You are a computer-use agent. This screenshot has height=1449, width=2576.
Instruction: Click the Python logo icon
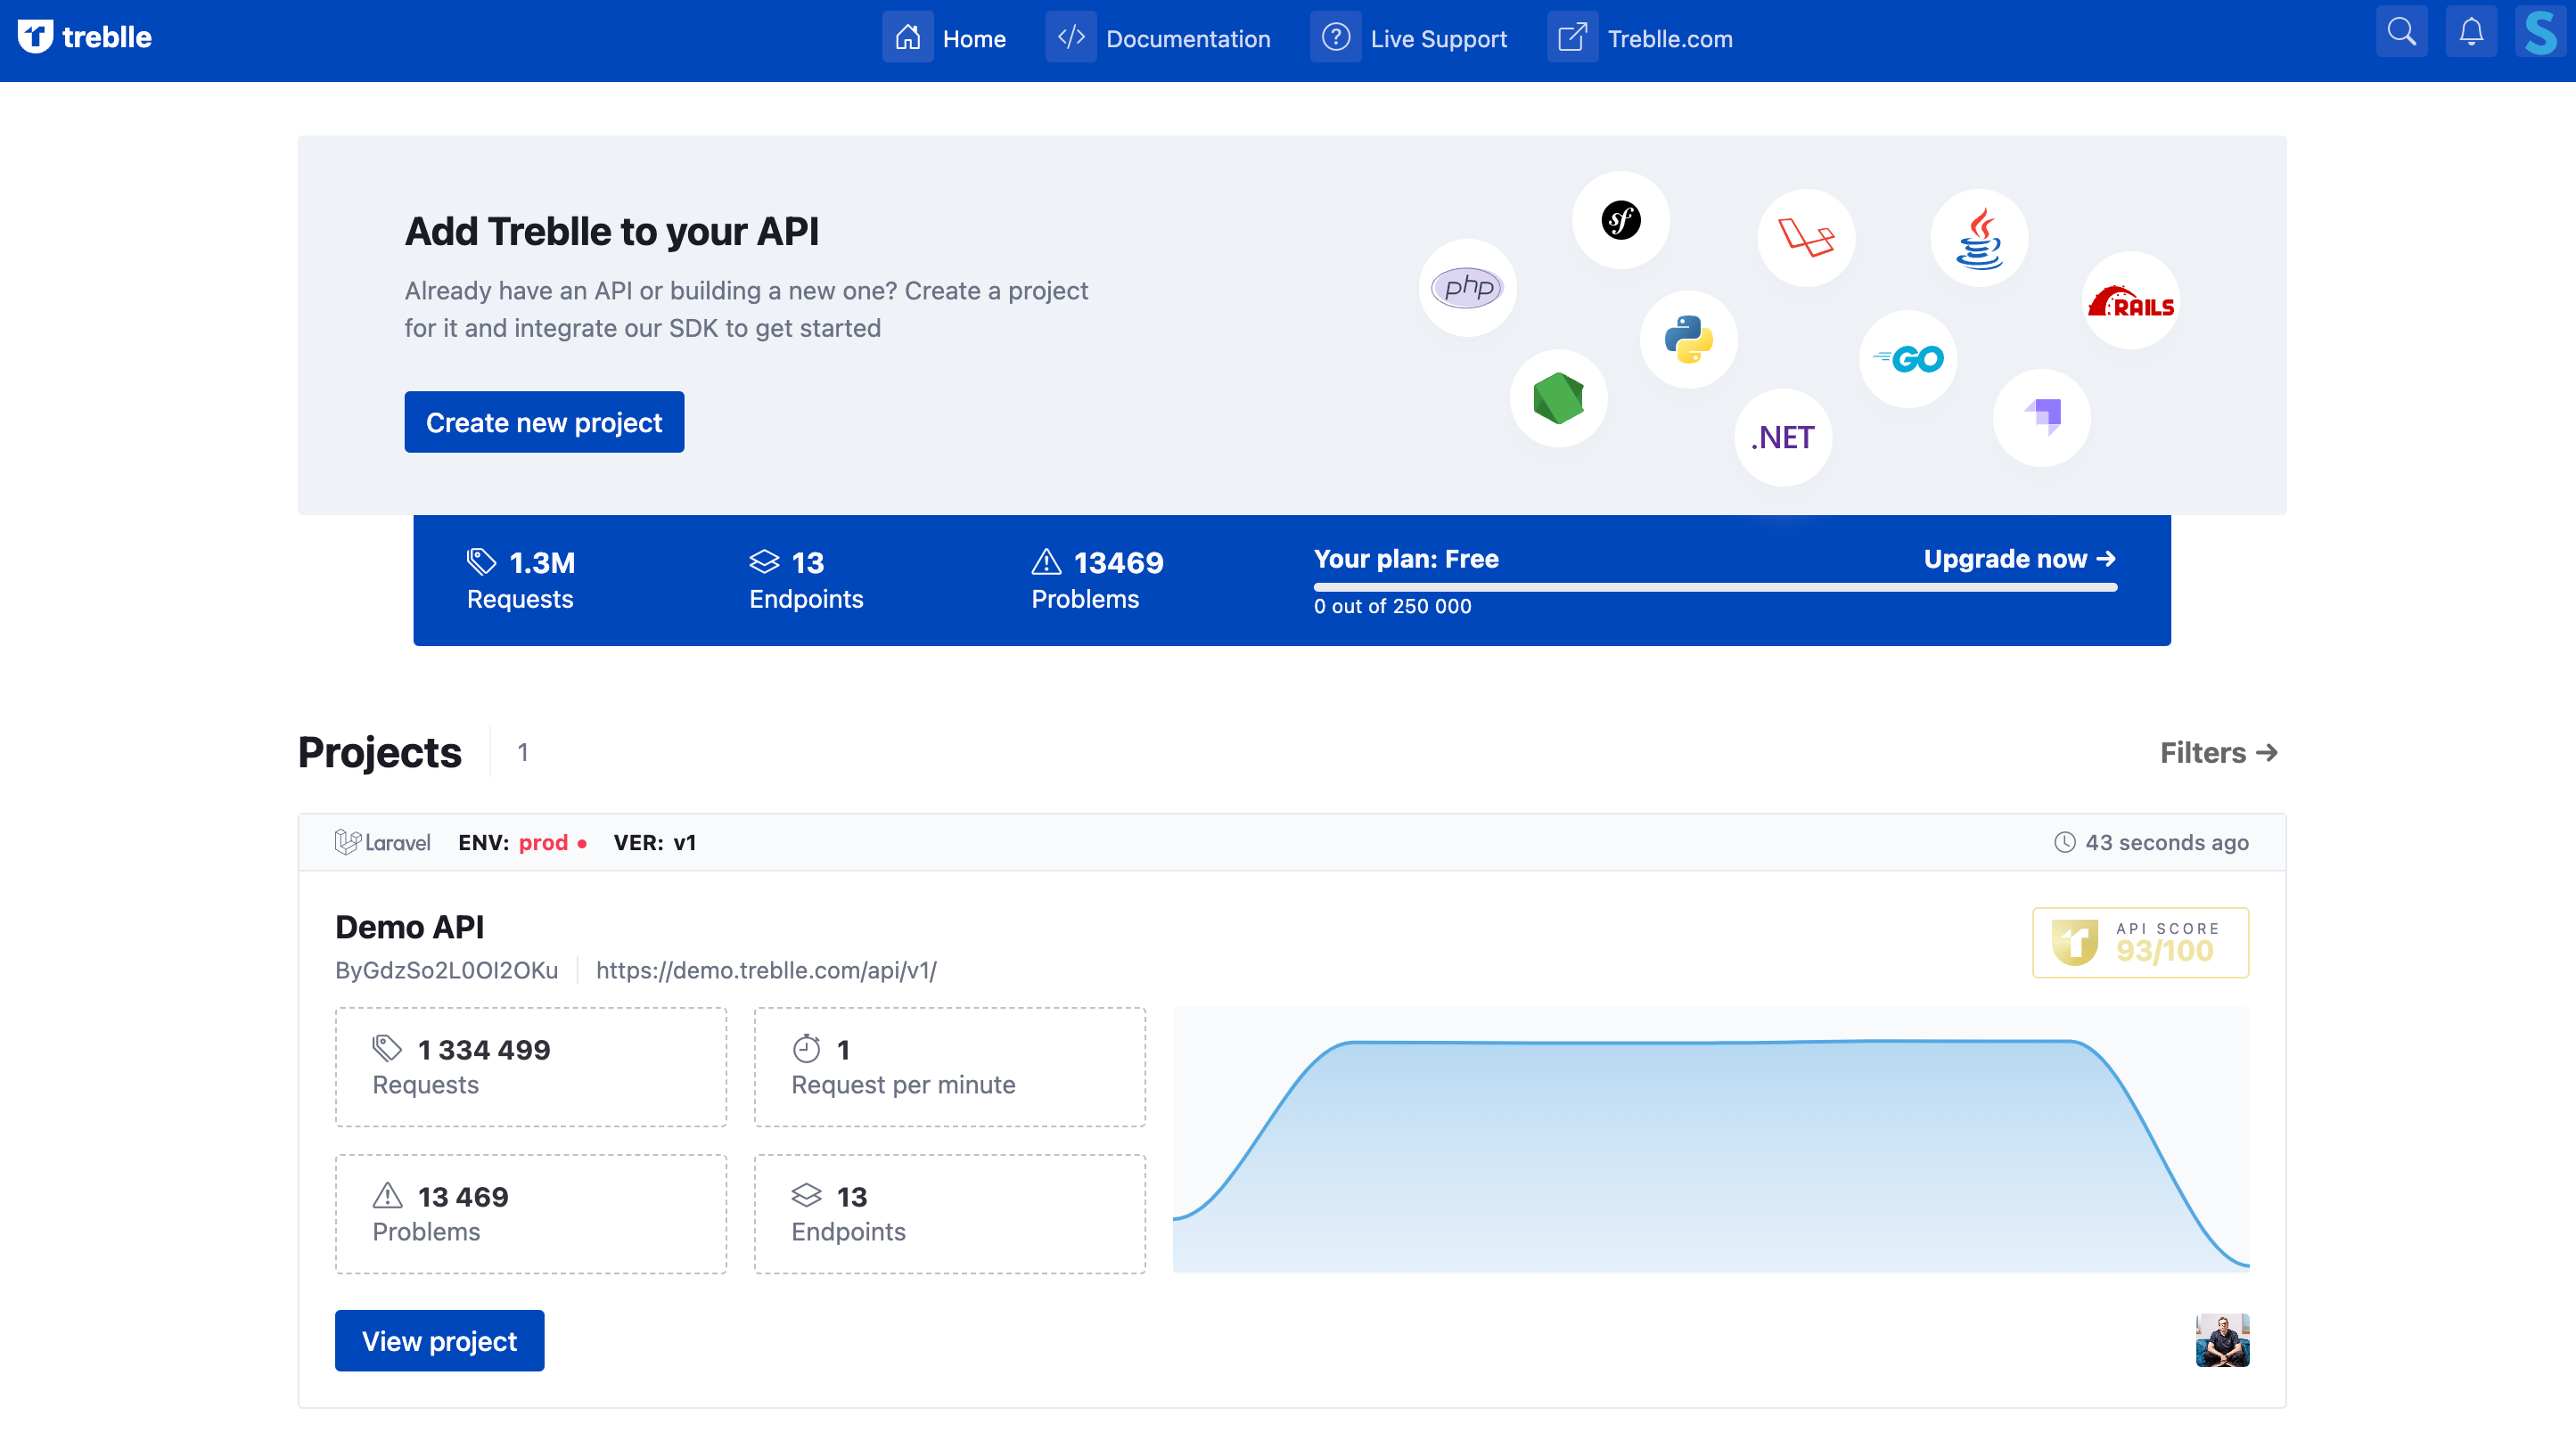[x=1688, y=339]
